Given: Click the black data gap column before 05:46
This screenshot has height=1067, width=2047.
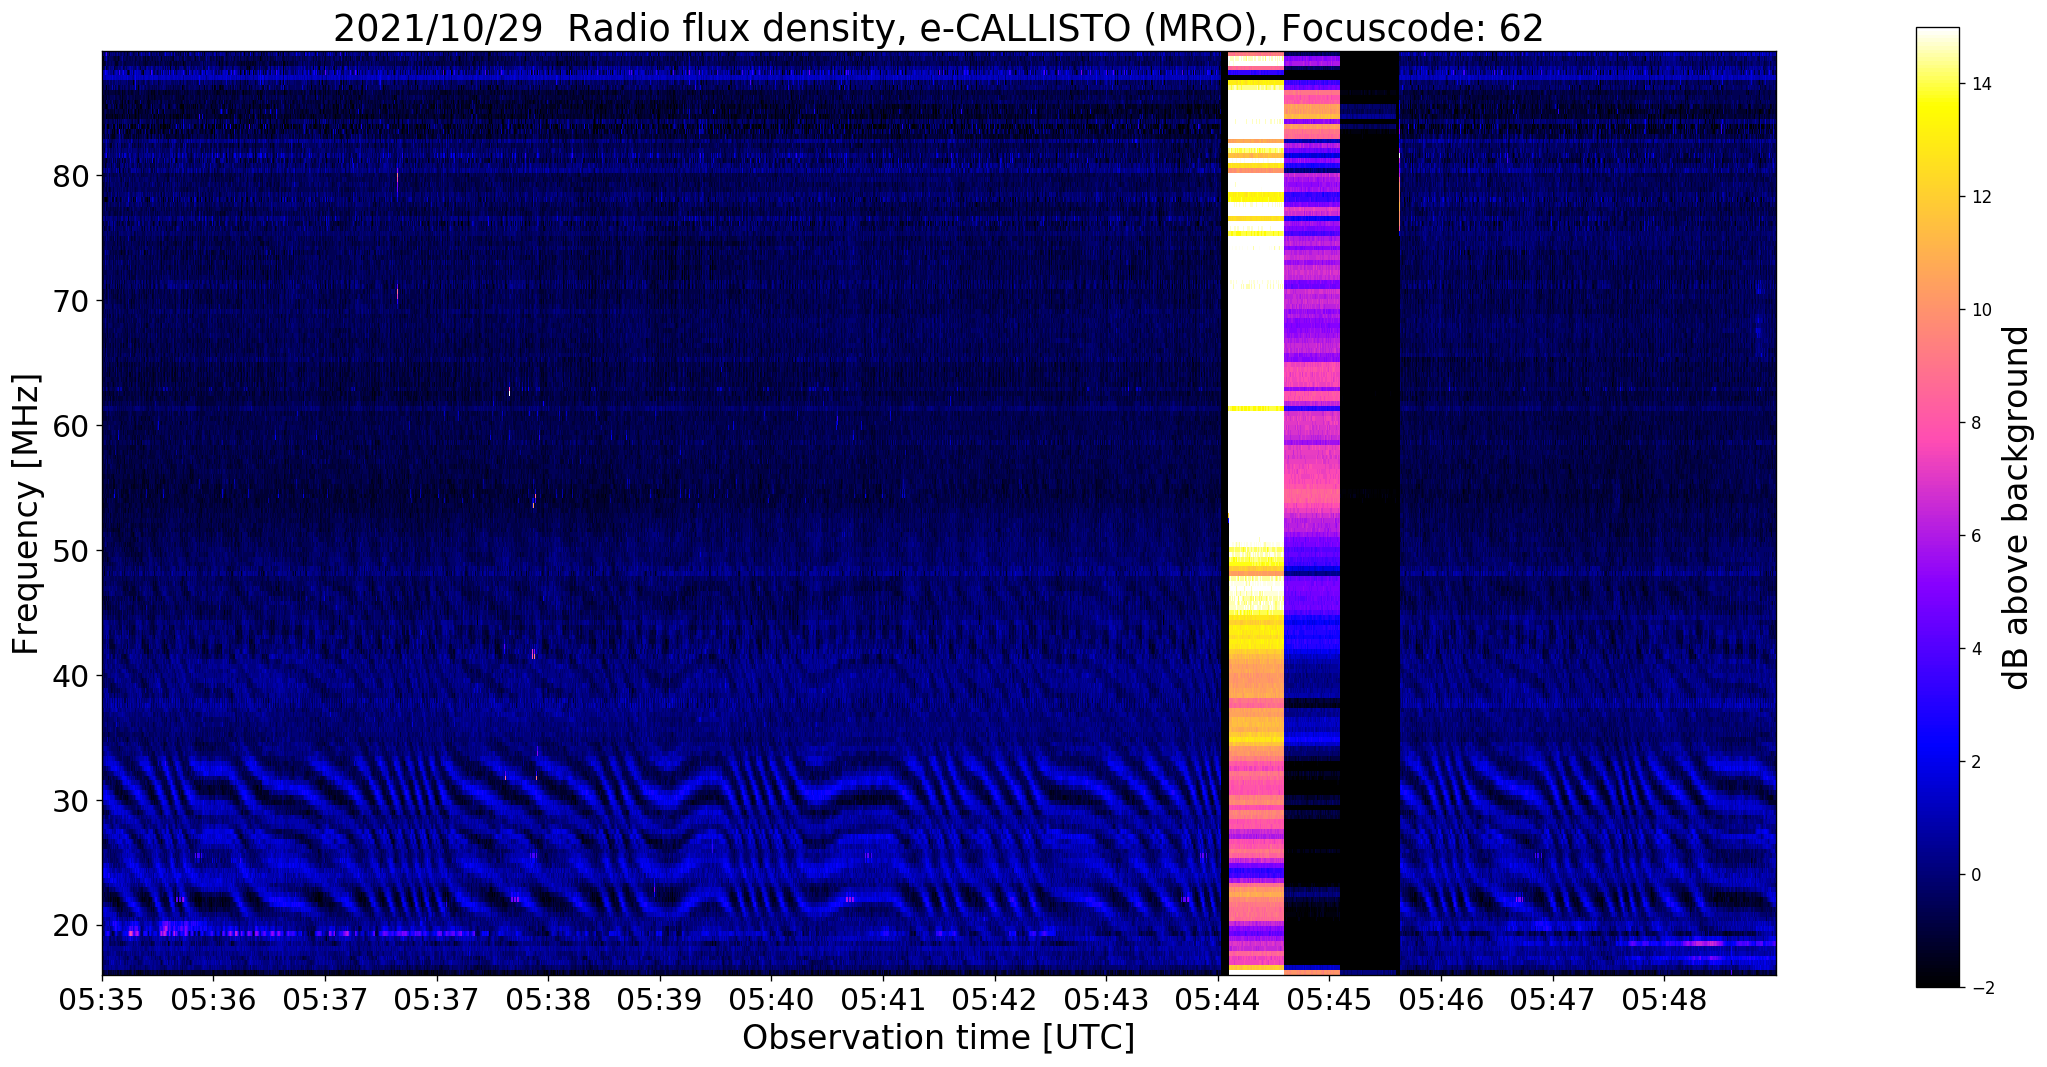Looking at the screenshot, I should [1369, 512].
